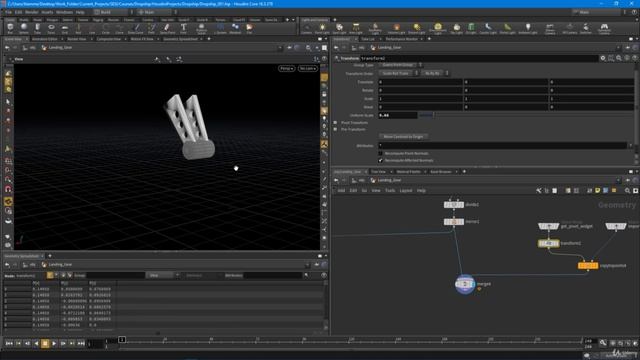This screenshot has width=640, height=360.
Task: Open network editor search icon
Action: [x=627, y=191]
